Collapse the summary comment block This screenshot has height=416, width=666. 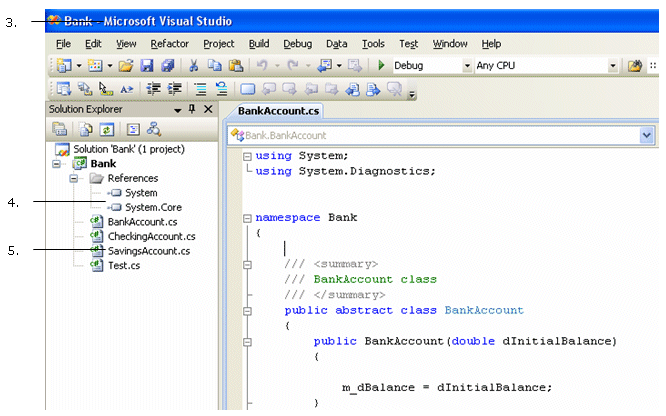[247, 265]
